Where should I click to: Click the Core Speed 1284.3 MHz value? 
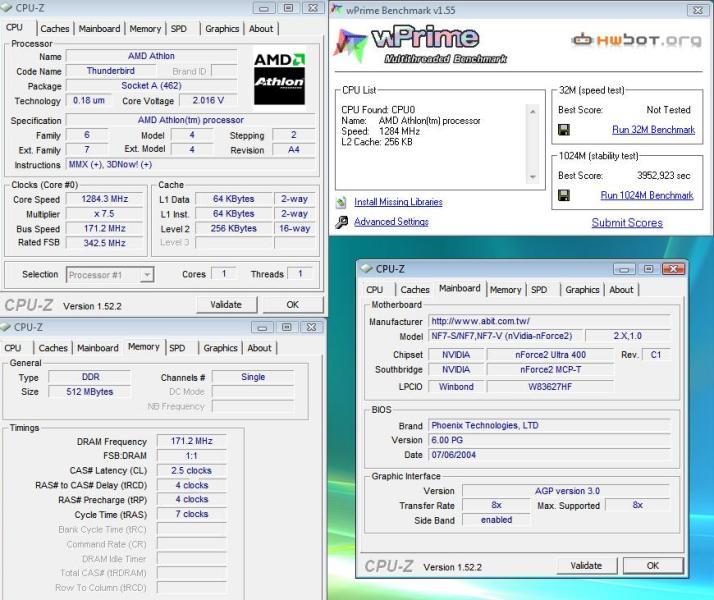105,199
